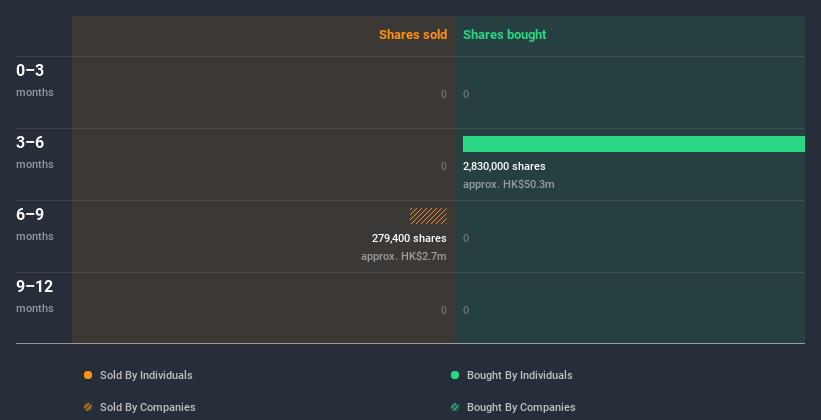The height and width of the screenshot is (420, 821).
Task: Click the 0–3 months shares bought zero
Action: tap(466, 94)
